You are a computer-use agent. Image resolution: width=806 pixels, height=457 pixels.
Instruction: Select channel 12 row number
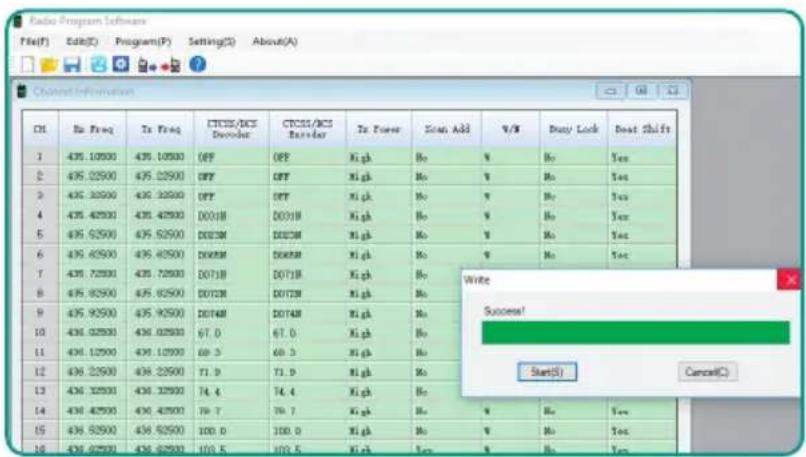click(40, 372)
